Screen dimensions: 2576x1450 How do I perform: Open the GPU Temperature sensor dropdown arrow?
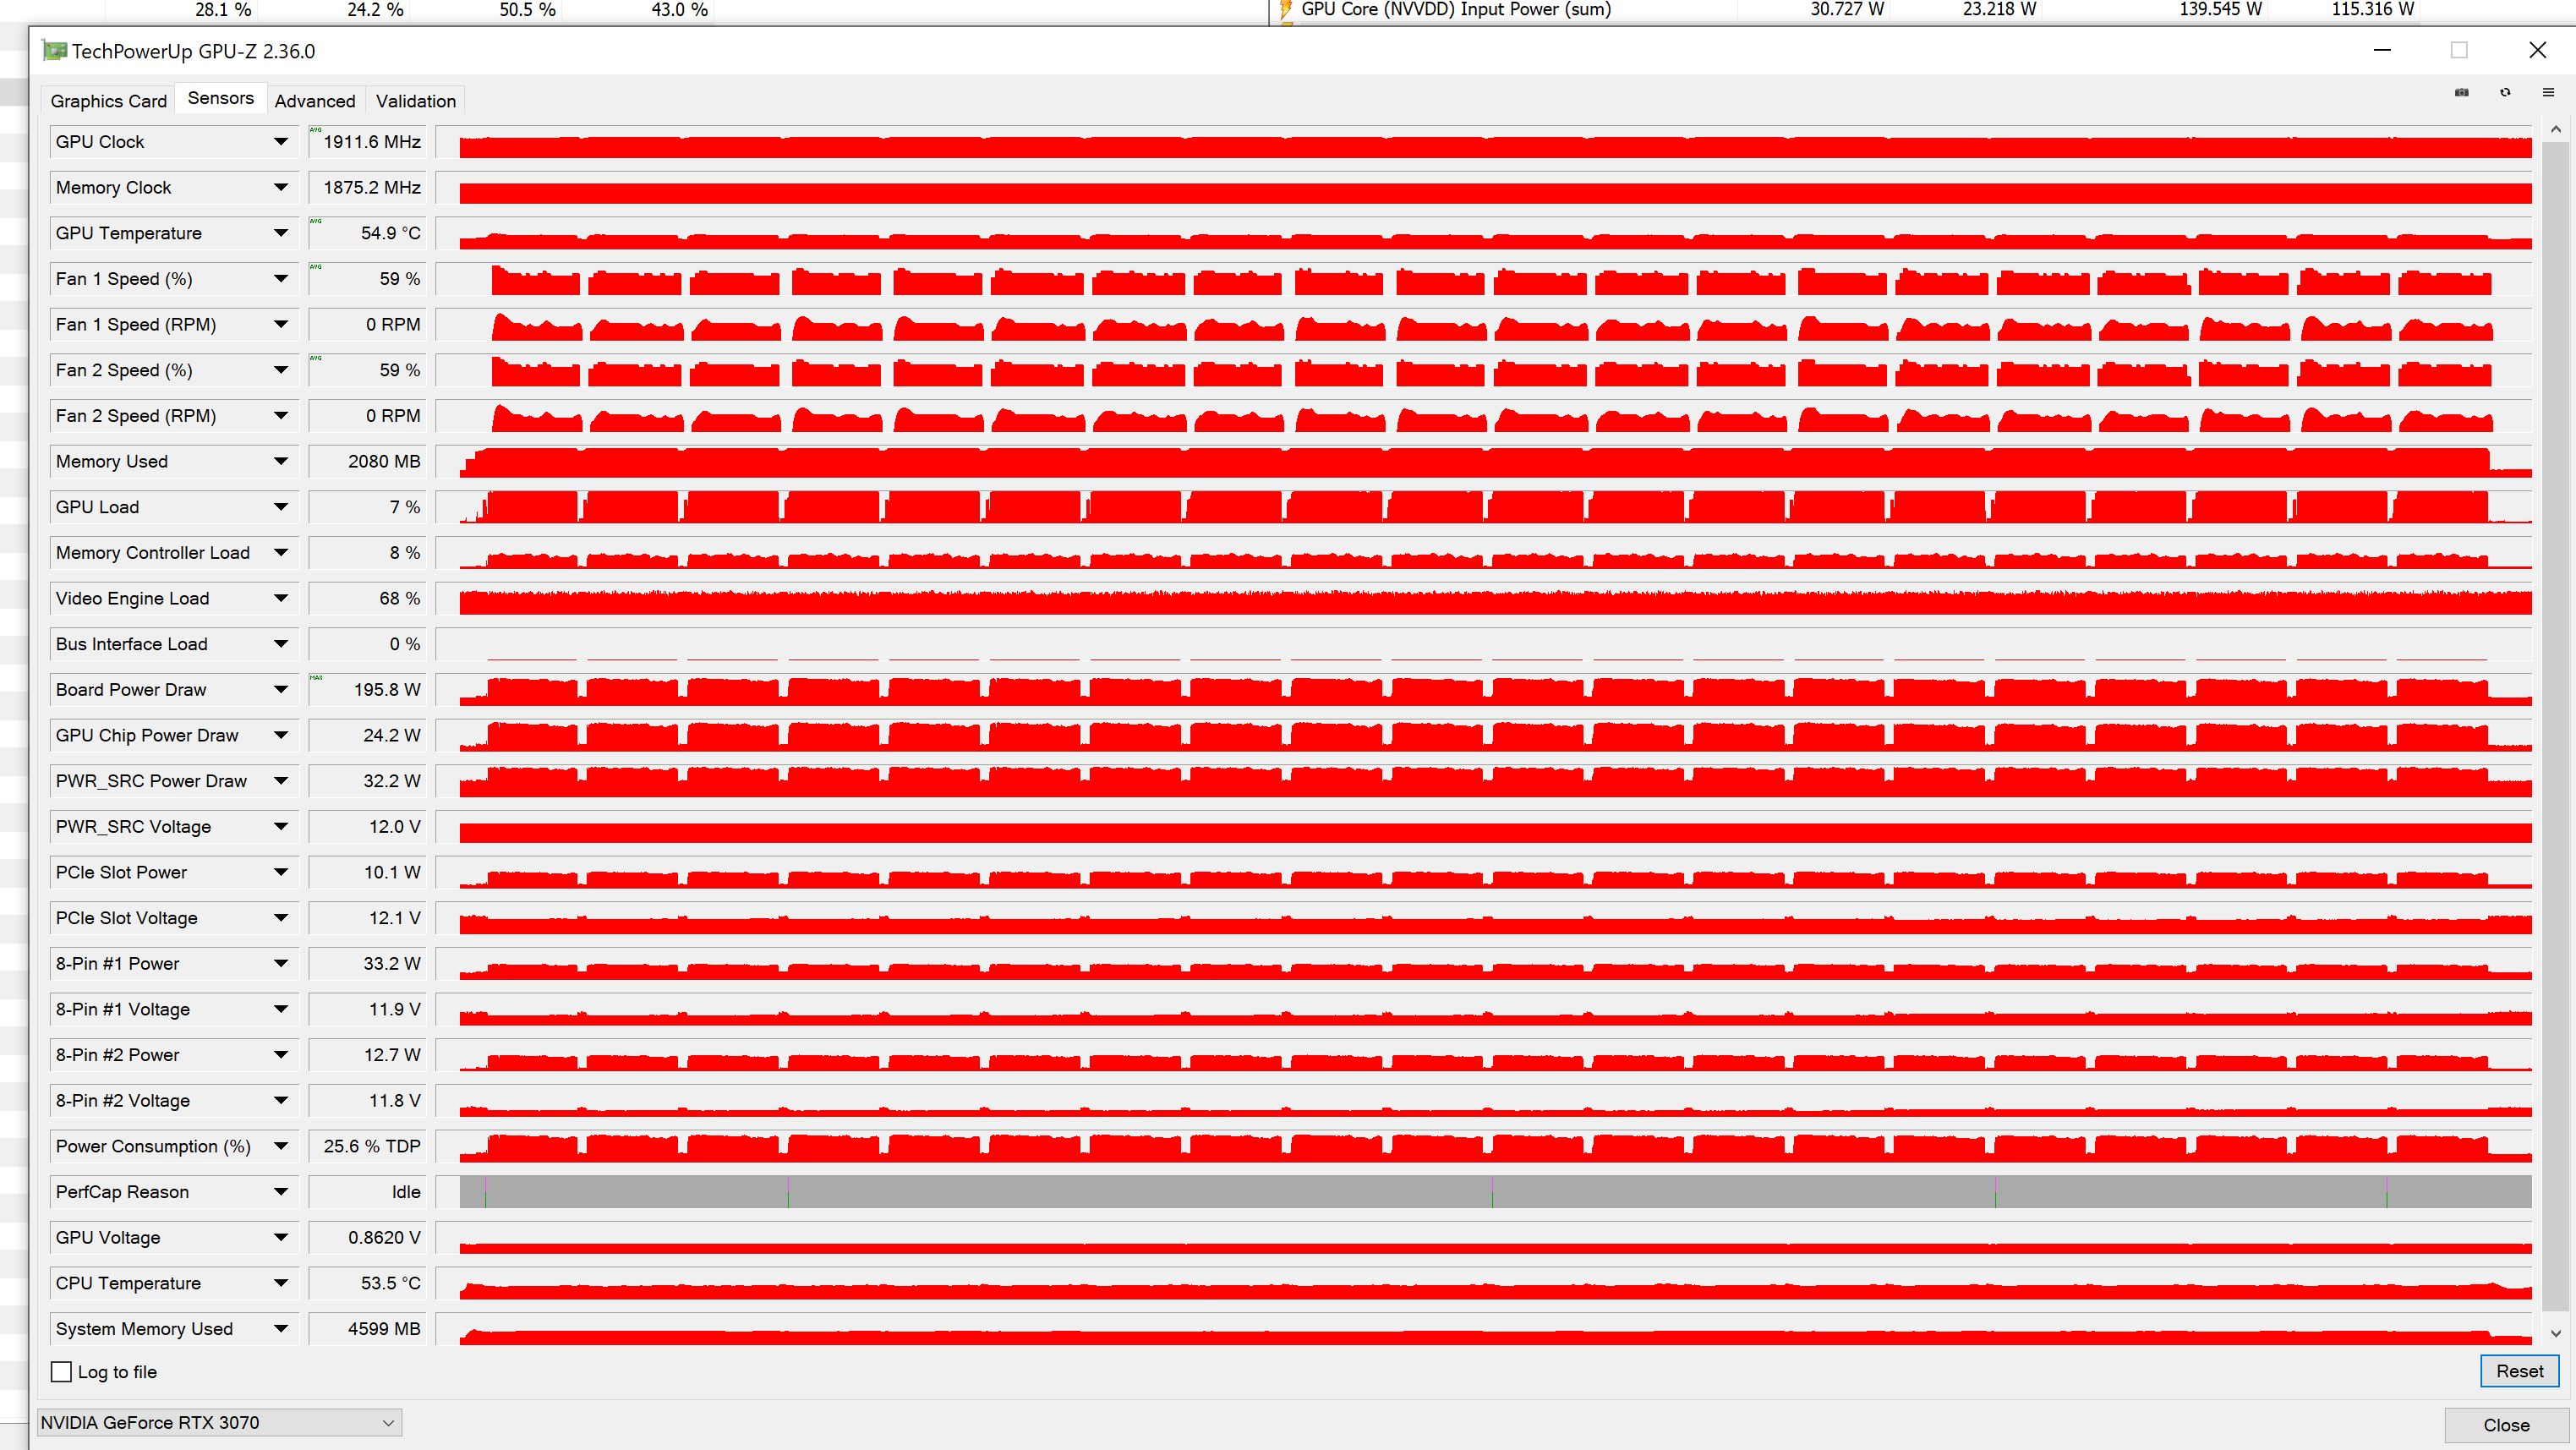(281, 233)
